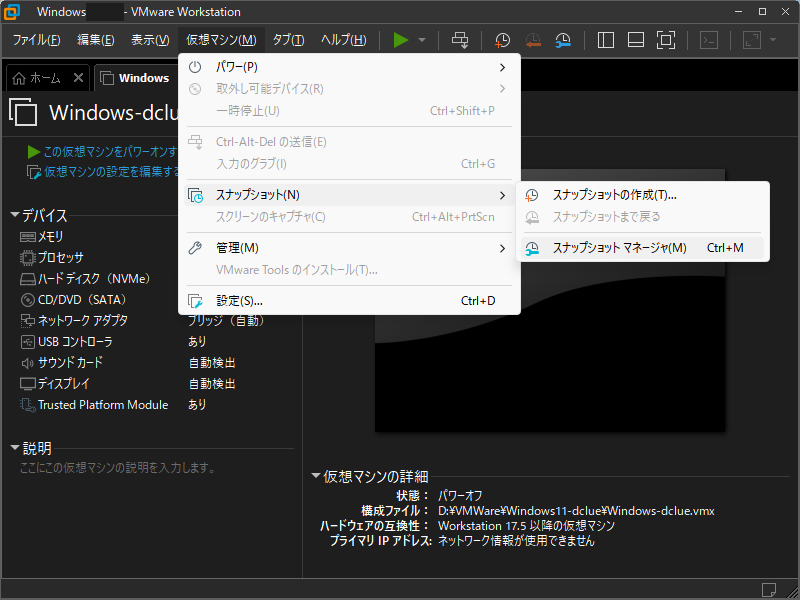Image resolution: width=800 pixels, height=600 pixels.
Task: Collapse the 説明 section
Action: (15, 448)
